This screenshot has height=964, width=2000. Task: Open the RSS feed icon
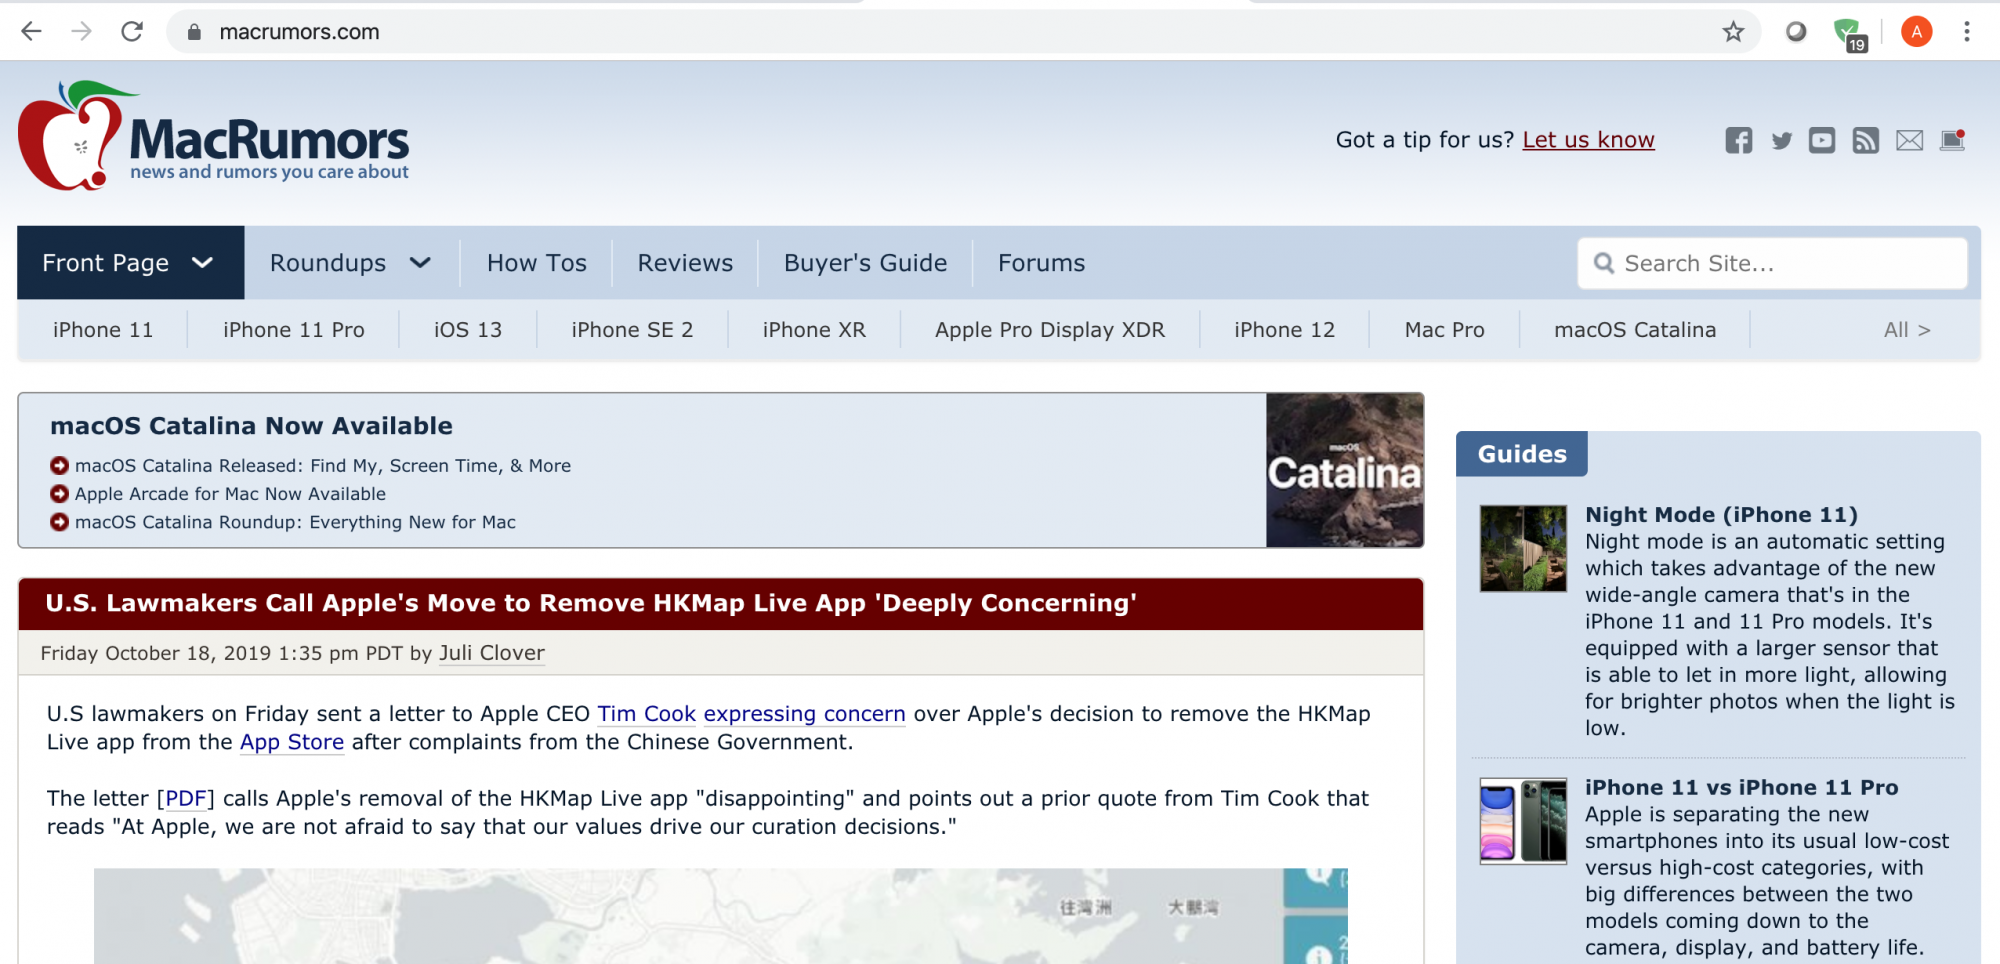click(1865, 140)
